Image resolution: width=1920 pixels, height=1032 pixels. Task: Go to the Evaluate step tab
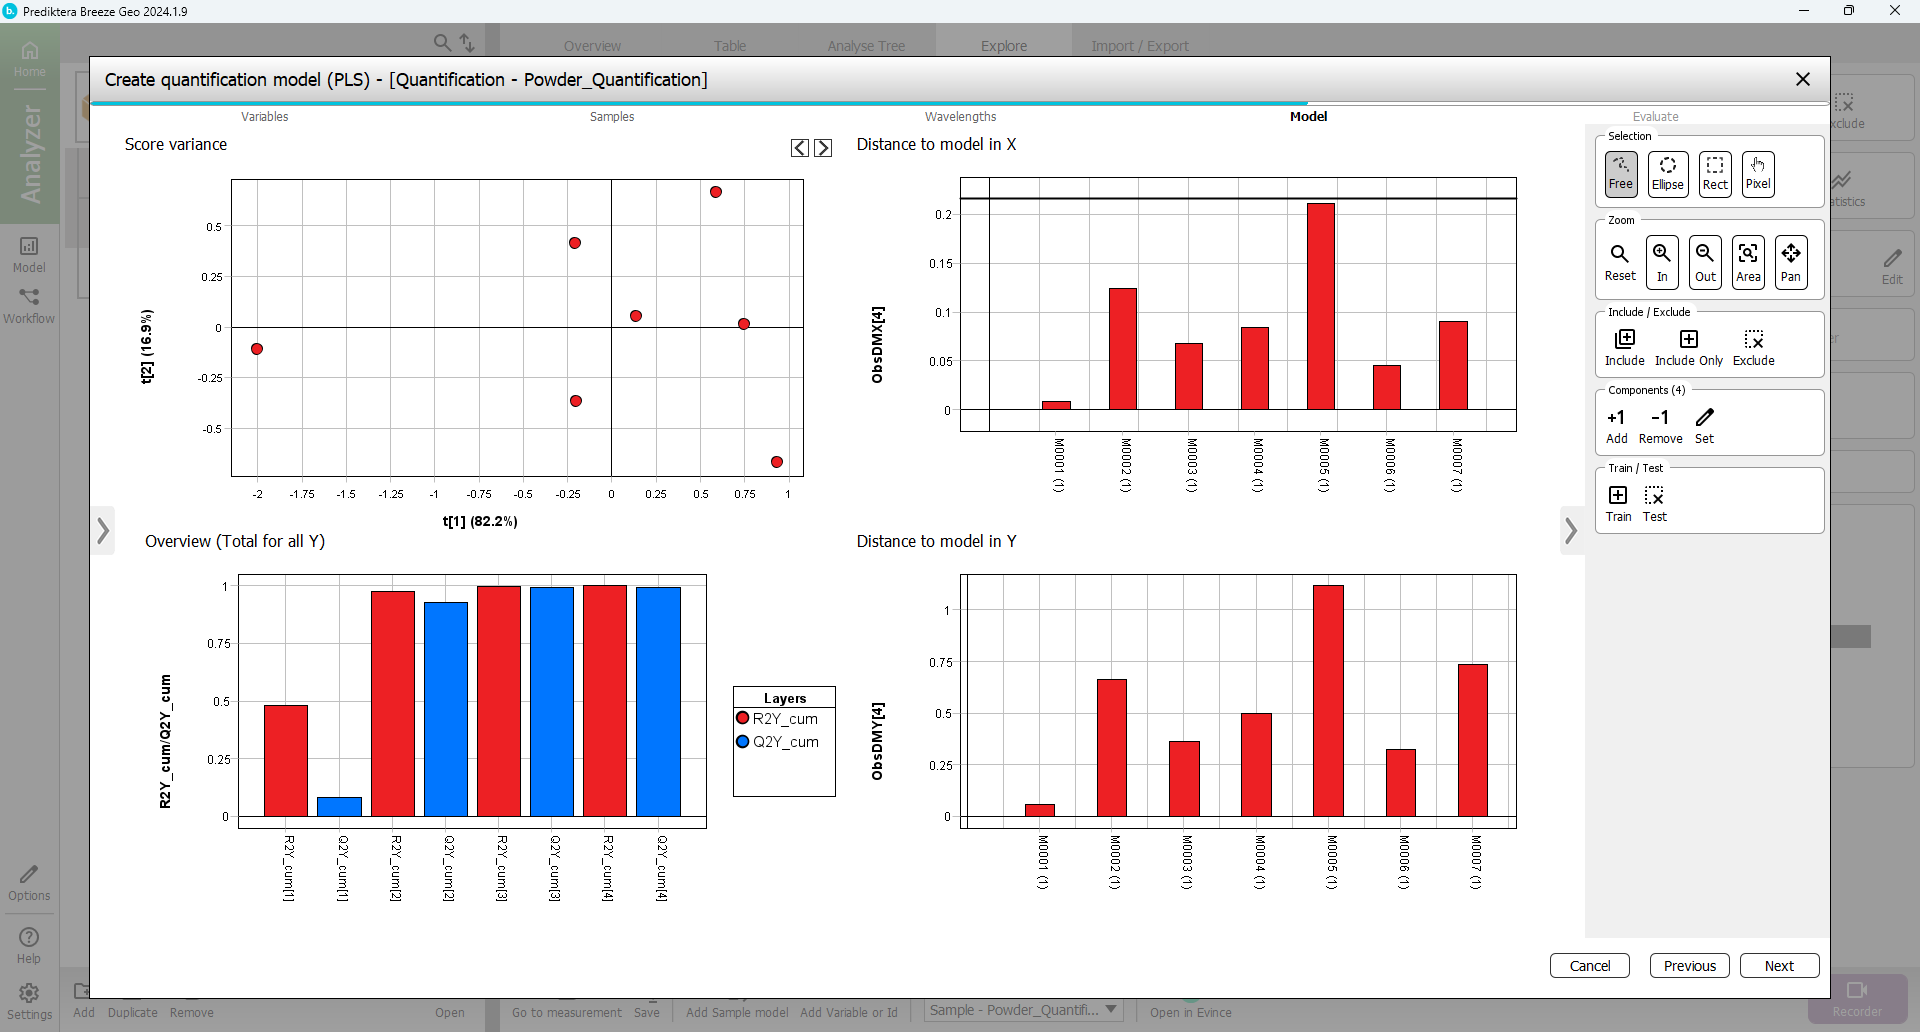[1655, 117]
